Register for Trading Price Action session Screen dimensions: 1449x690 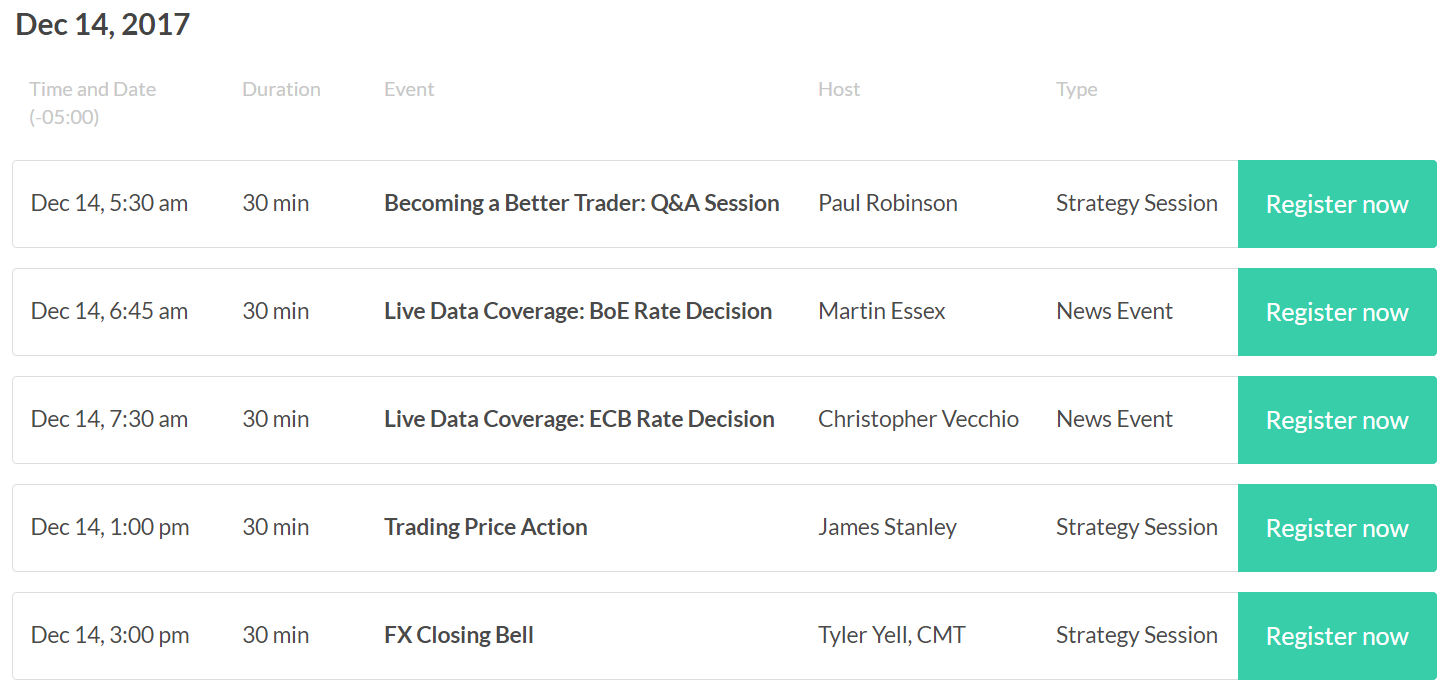tap(1337, 528)
